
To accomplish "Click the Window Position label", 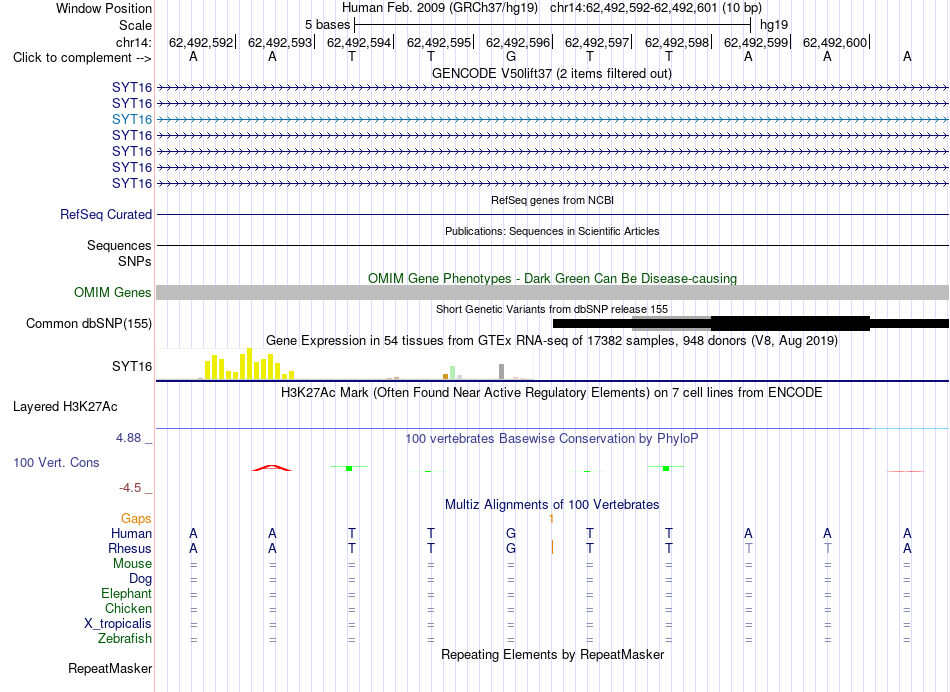I will [x=104, y=8].
